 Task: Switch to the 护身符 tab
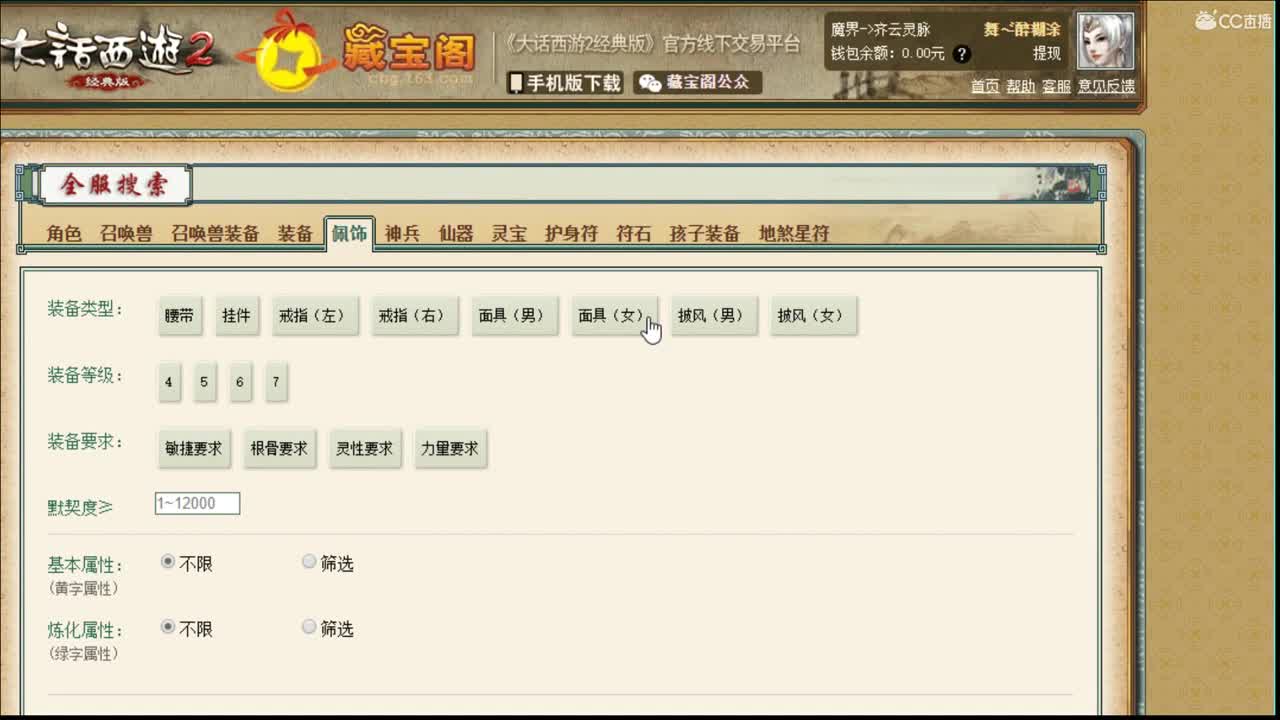(x=571, y=234)
